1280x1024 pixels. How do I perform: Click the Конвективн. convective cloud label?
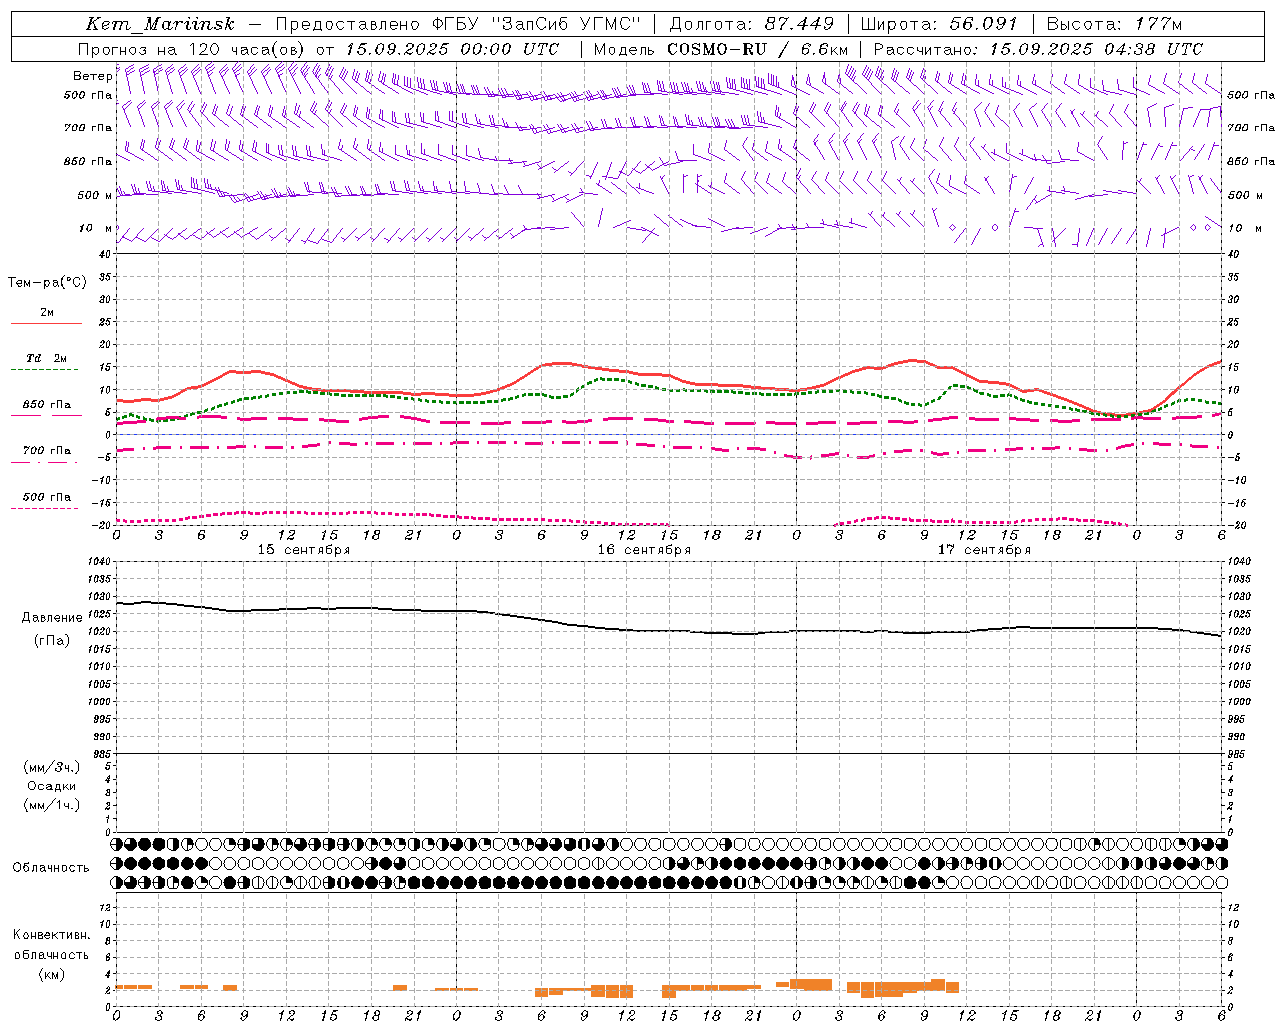51,935
